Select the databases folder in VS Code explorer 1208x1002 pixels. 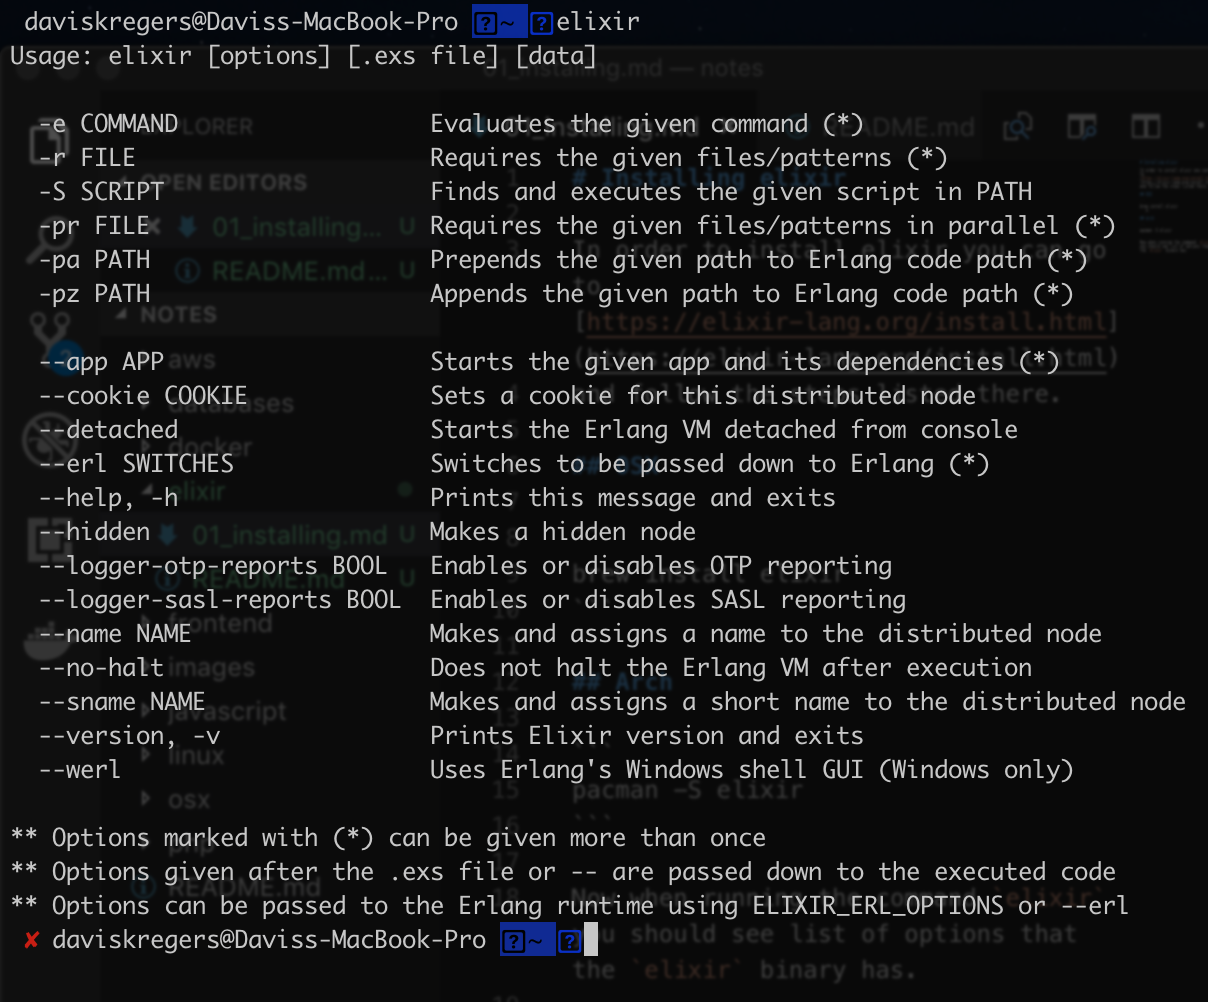point(232,404)
